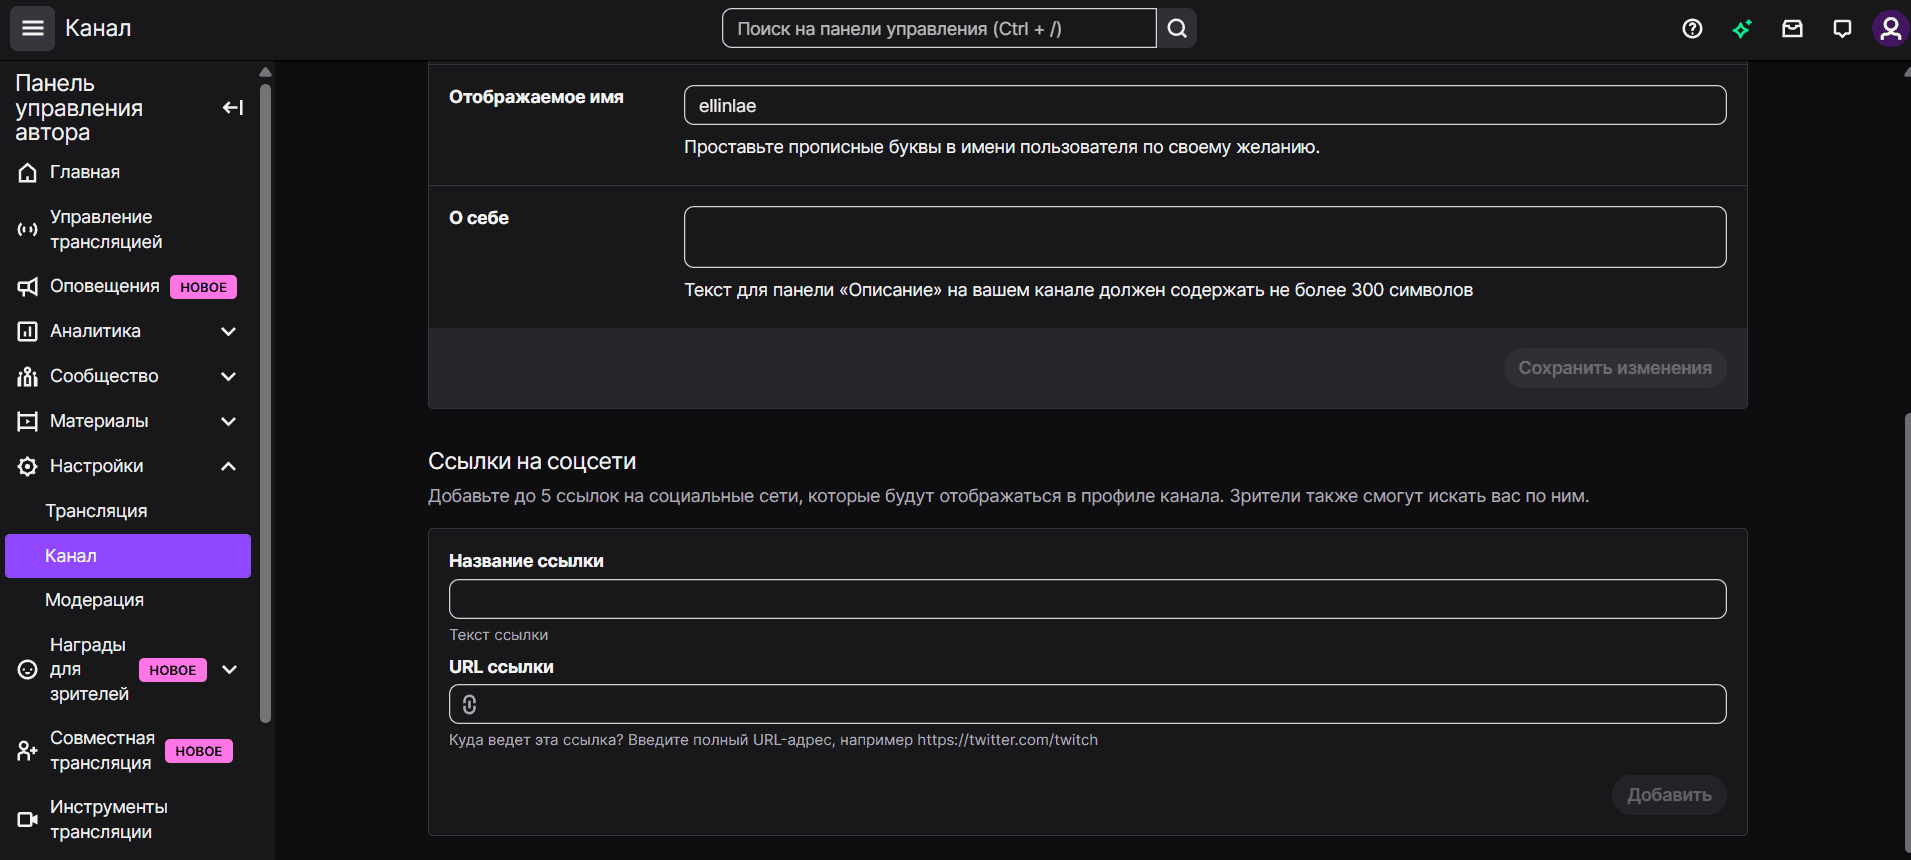Viewport: 1911px width, 860px height.
Task: Open the user profile avatar menu
Action: click(x=1890, y=29)
